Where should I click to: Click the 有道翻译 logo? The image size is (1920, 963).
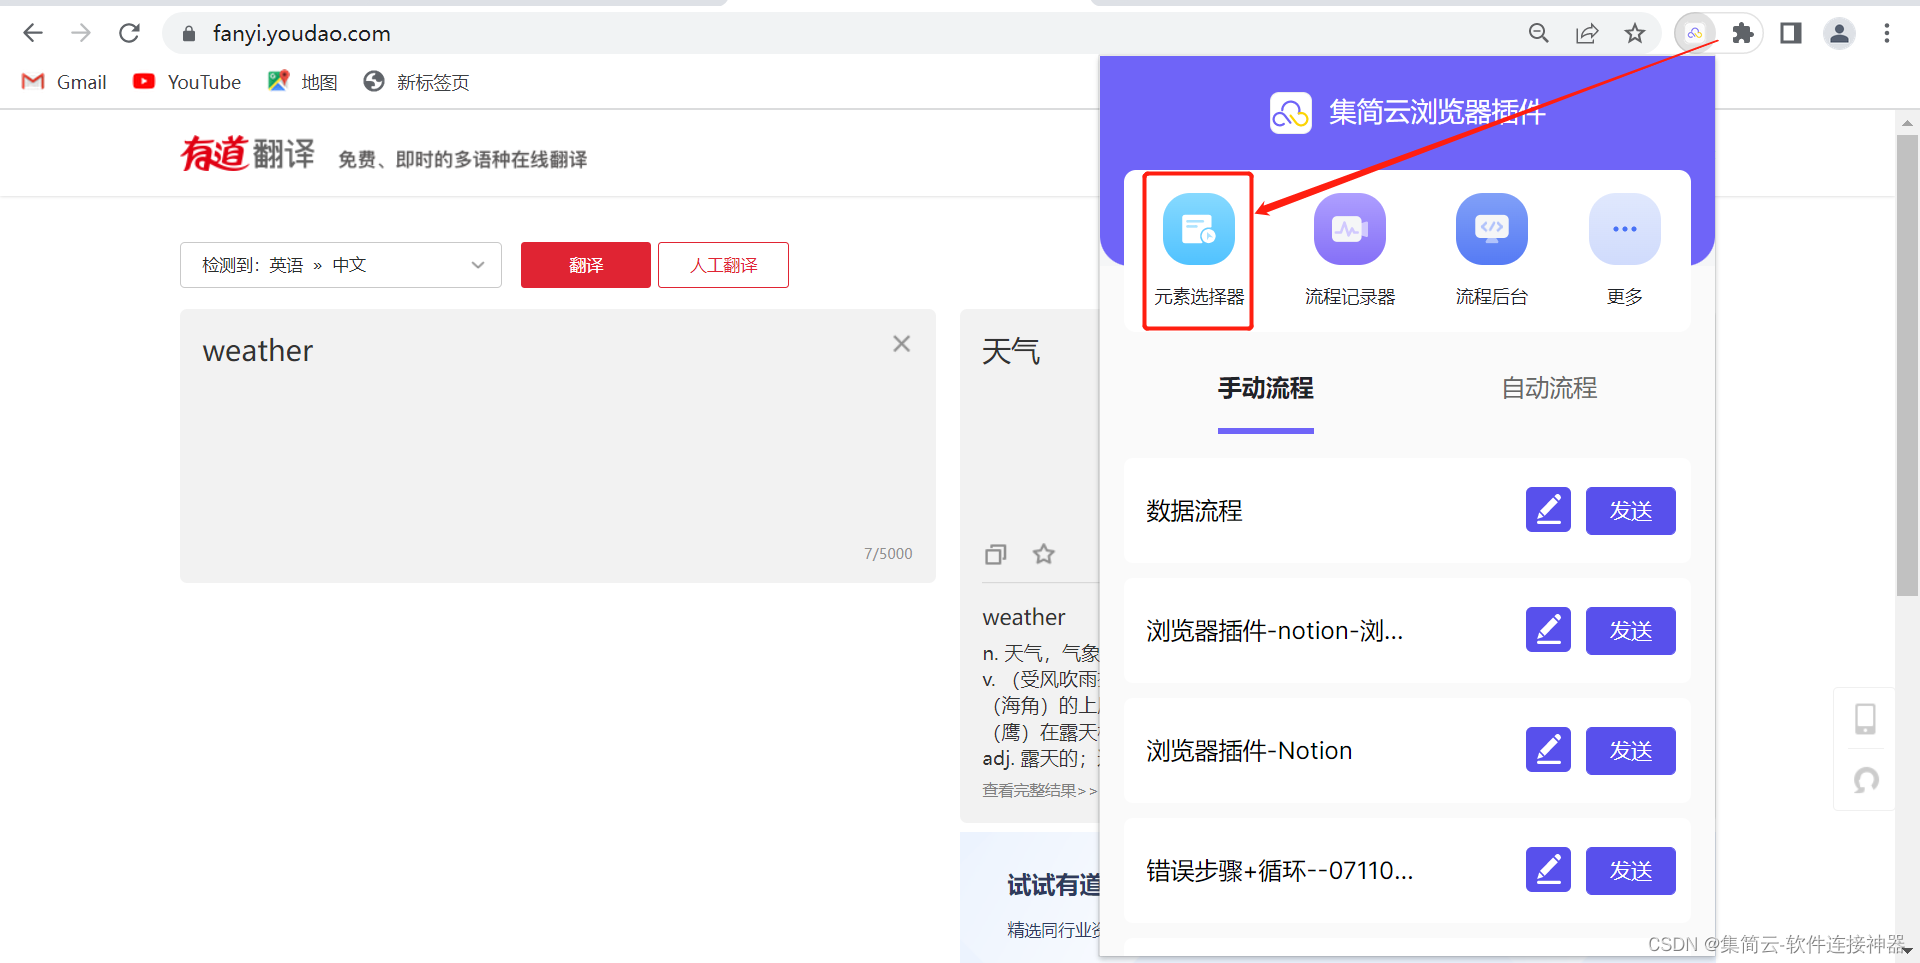pyautogui.click(x=247, y=154)
